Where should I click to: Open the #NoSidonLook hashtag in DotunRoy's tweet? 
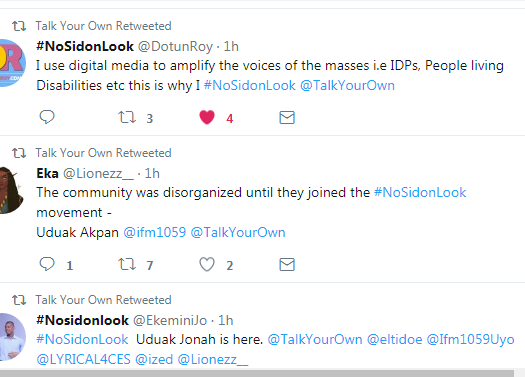pyautogui.click(x=250, y=85)
